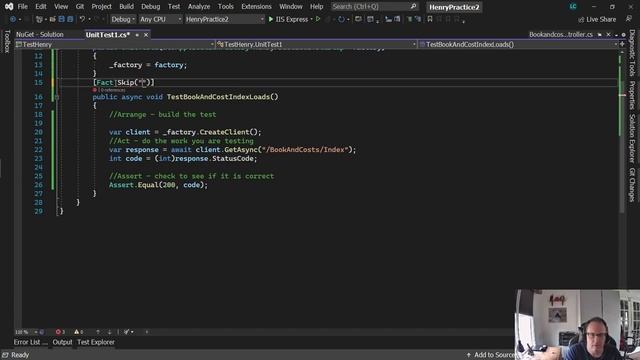Viewport: 640px width, 360px height.
Task: Click the bookmark icon in toolbar
Action: [x=430, y=19]
